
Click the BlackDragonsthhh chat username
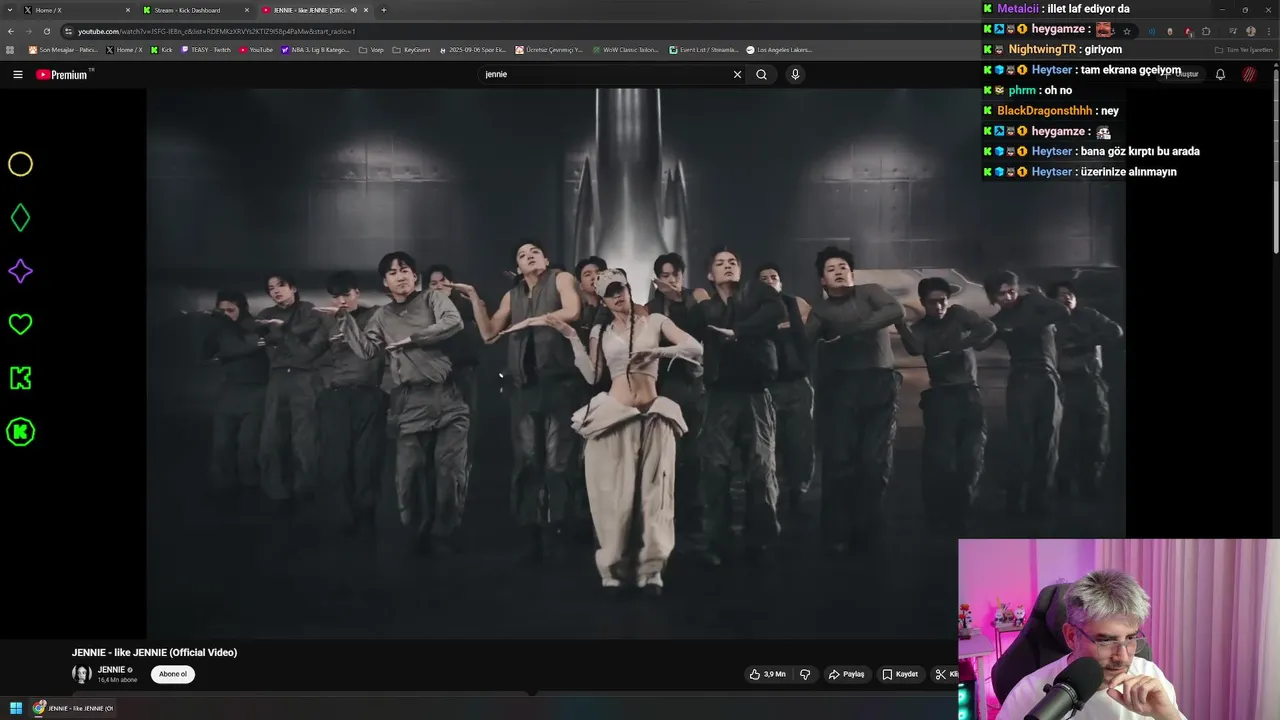[x=1045, y=111]
